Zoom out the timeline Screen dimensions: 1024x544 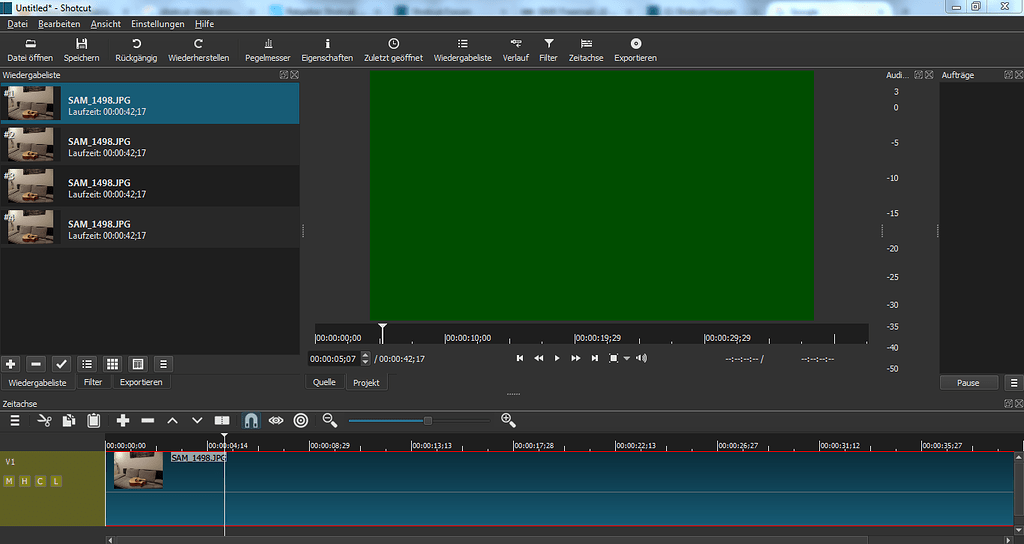click(x=330, y=421)
